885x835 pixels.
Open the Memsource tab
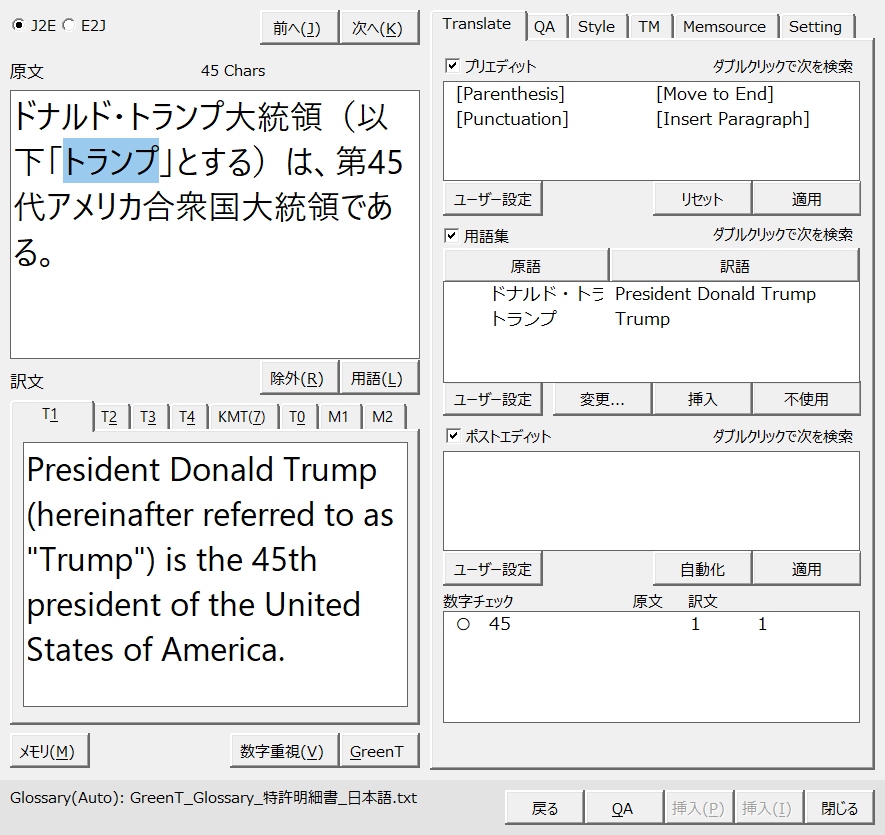pyautogui.click(x=724, y=27)
